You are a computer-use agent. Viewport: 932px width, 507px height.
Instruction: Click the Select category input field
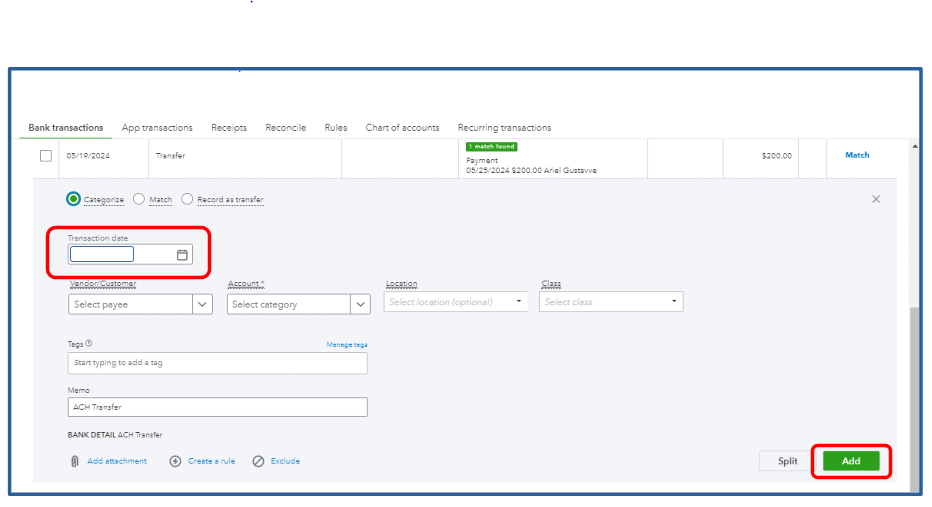tap(289, 304)
